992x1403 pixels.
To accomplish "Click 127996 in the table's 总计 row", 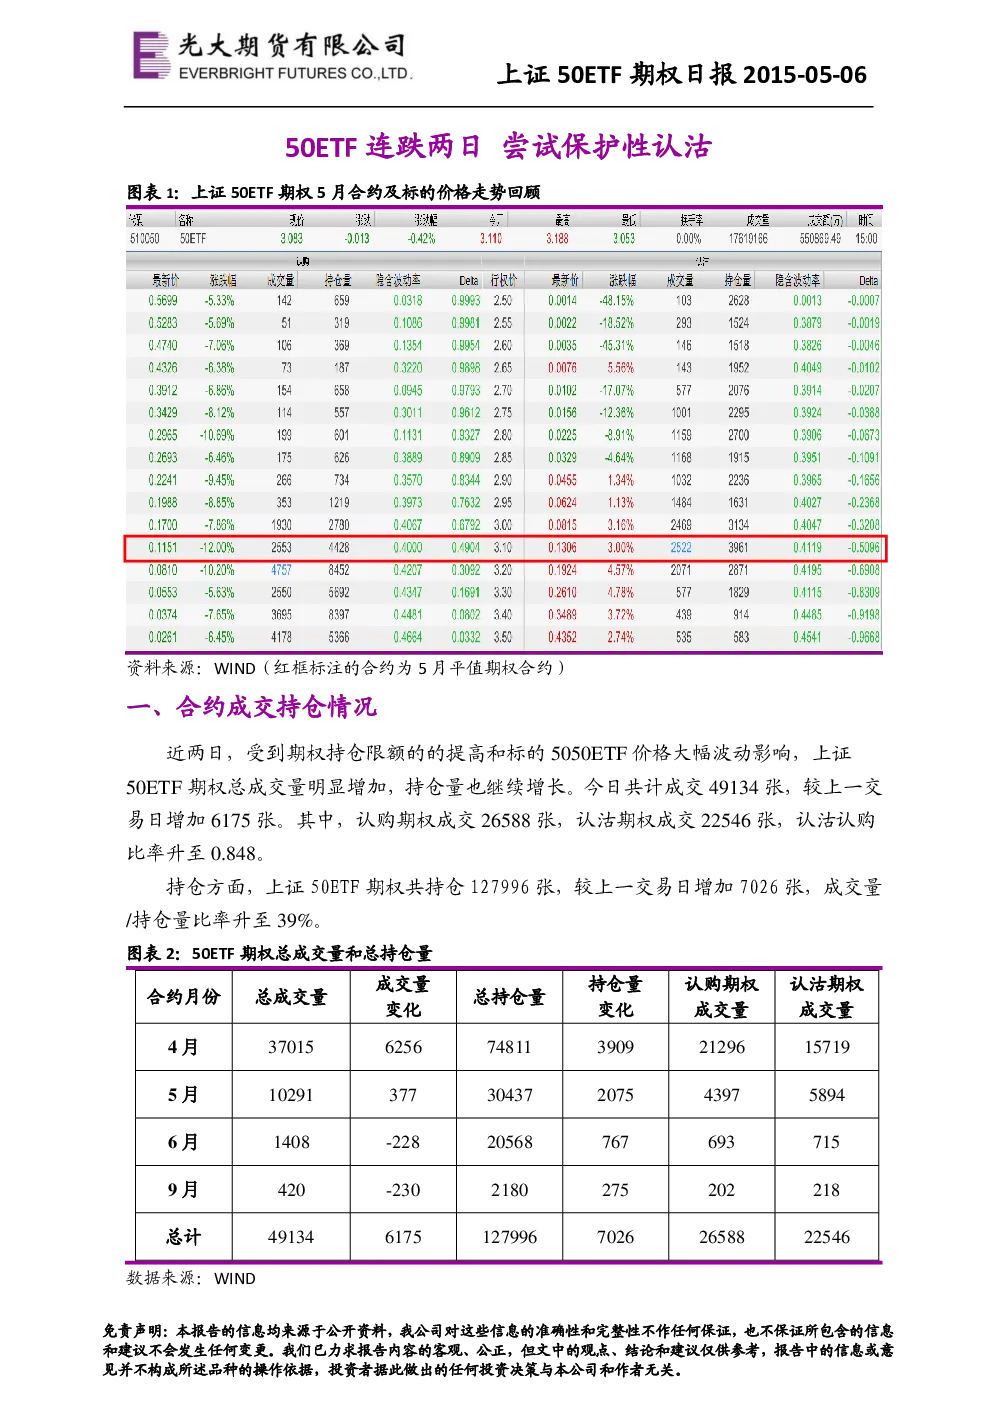I will (x=509, y=1237).
